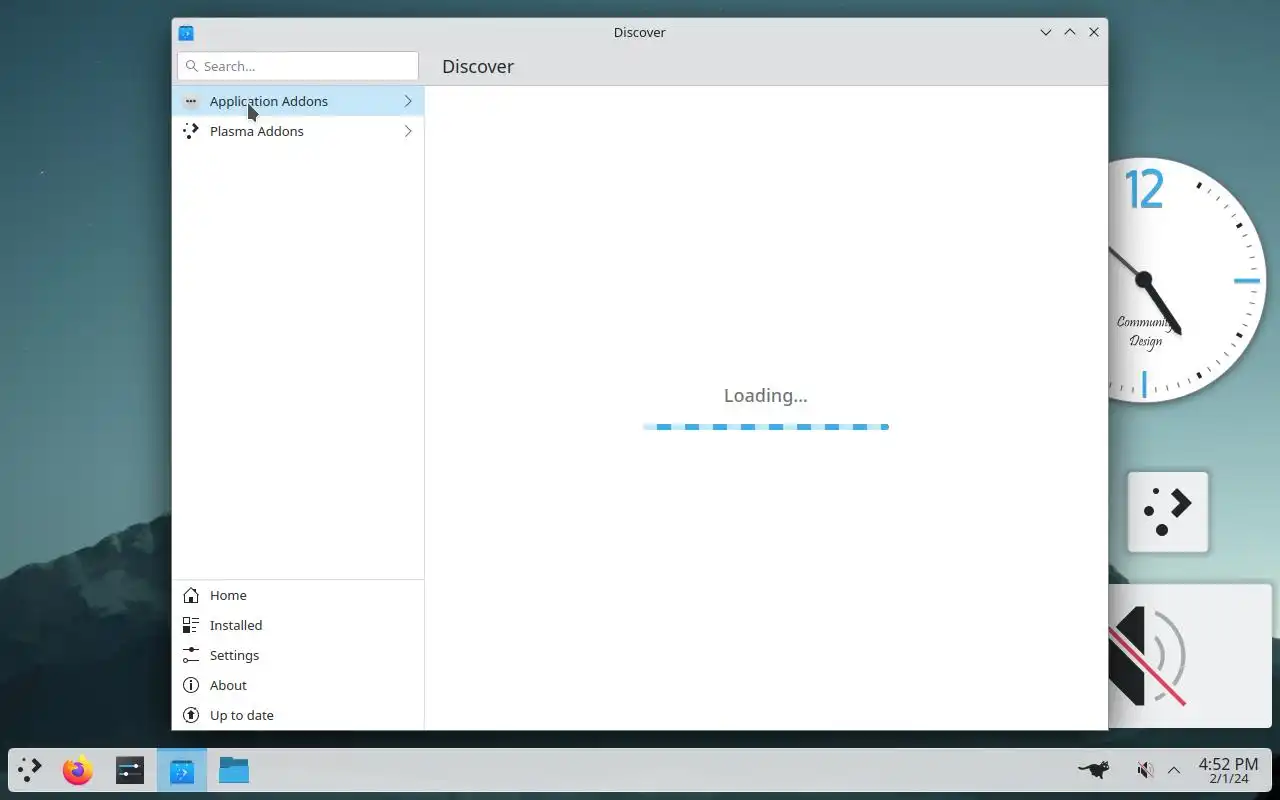Click the Loading progress bar
Screen dimensions: 1280x800
766,427
